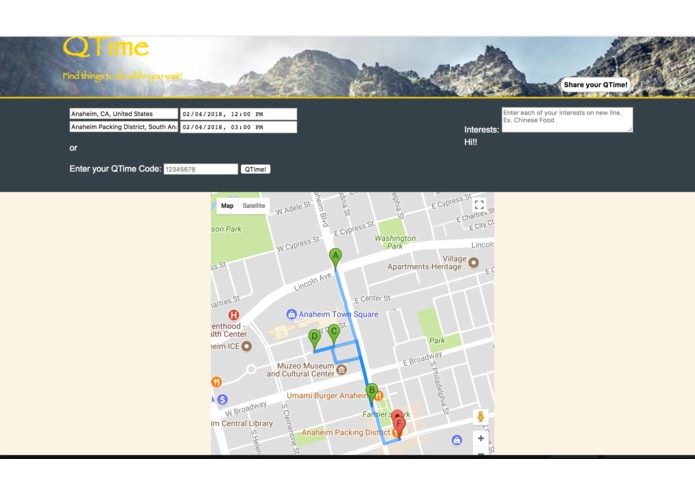Click the green map marker D
The width and height of the screenshot is (695, 494).
tap(314, 340)
